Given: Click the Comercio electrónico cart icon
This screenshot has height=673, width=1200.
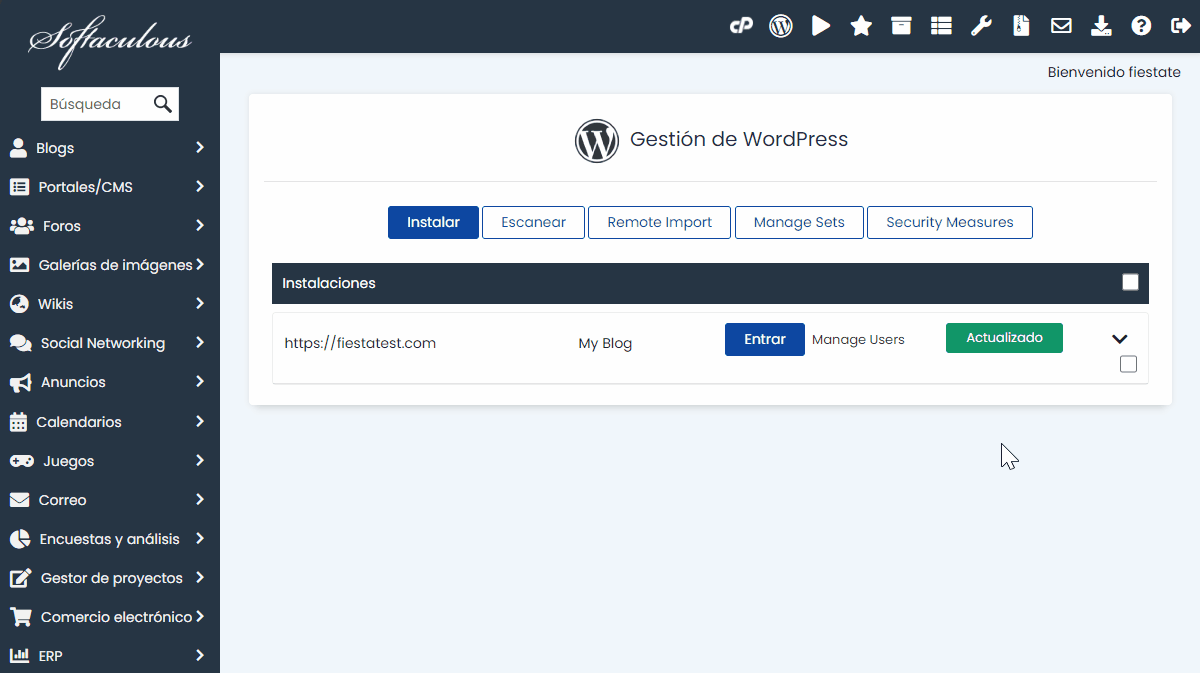Looking at the screenshot, I should (x=20, y=617).
